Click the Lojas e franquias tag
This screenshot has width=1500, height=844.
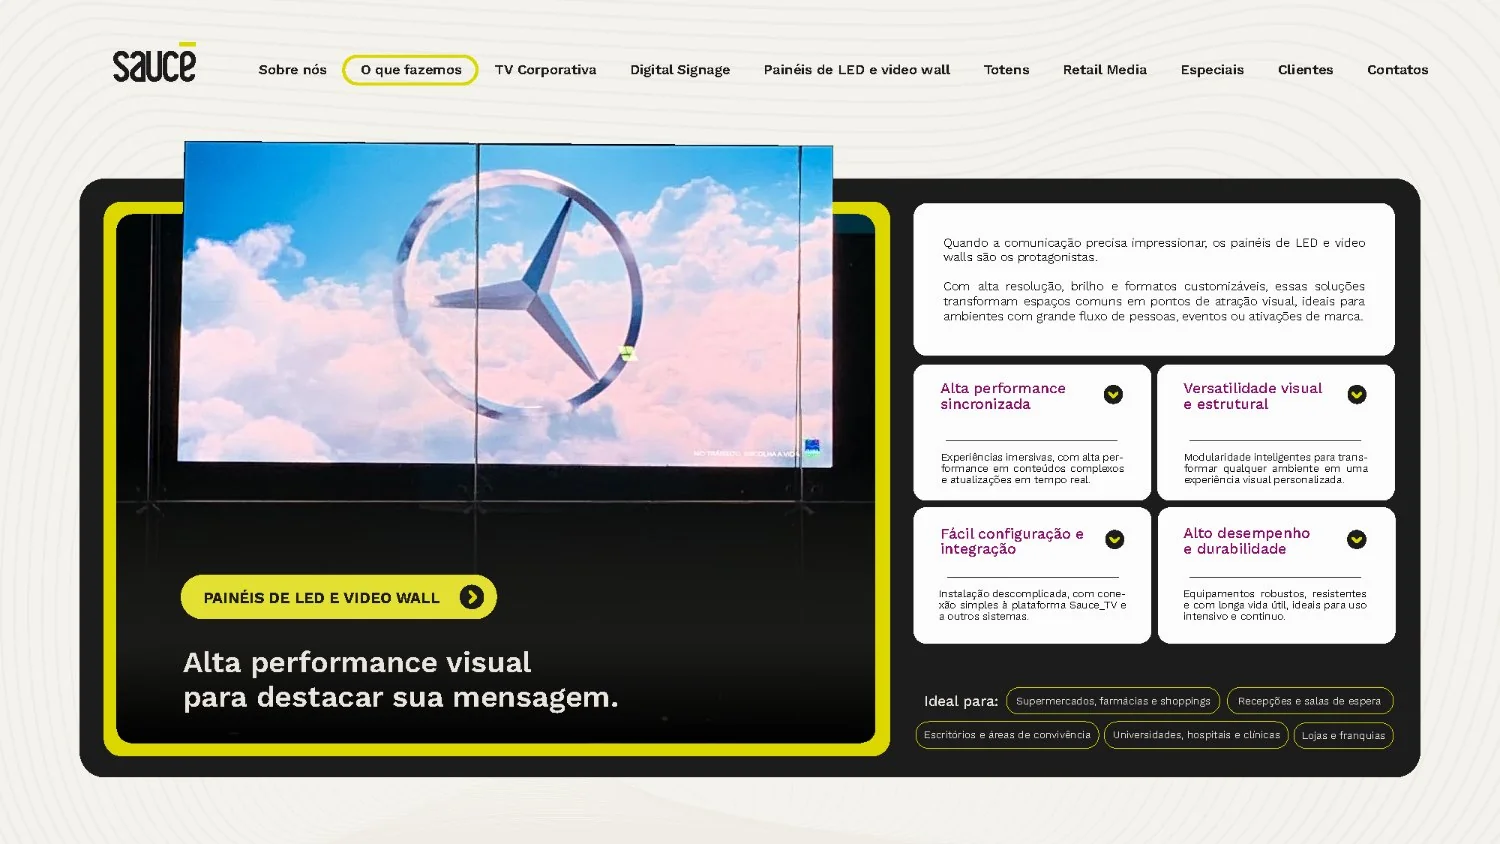[1343, 735]
